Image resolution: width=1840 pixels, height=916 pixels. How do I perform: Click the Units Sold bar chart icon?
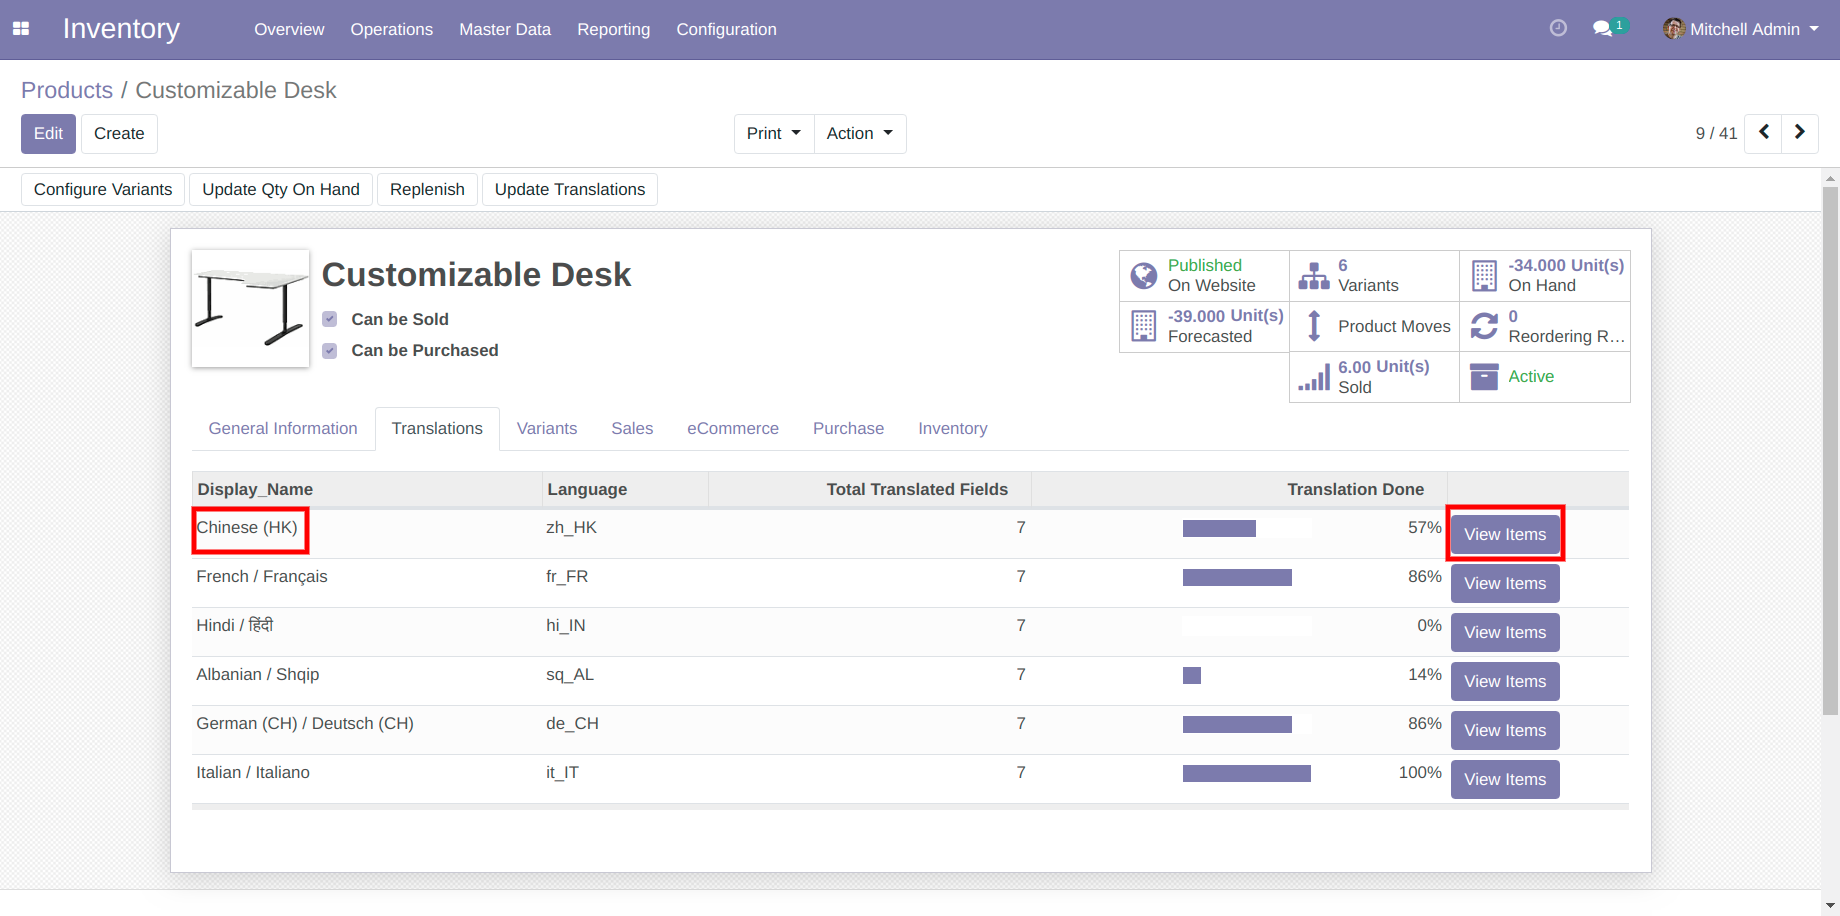tap(1314, 378)
